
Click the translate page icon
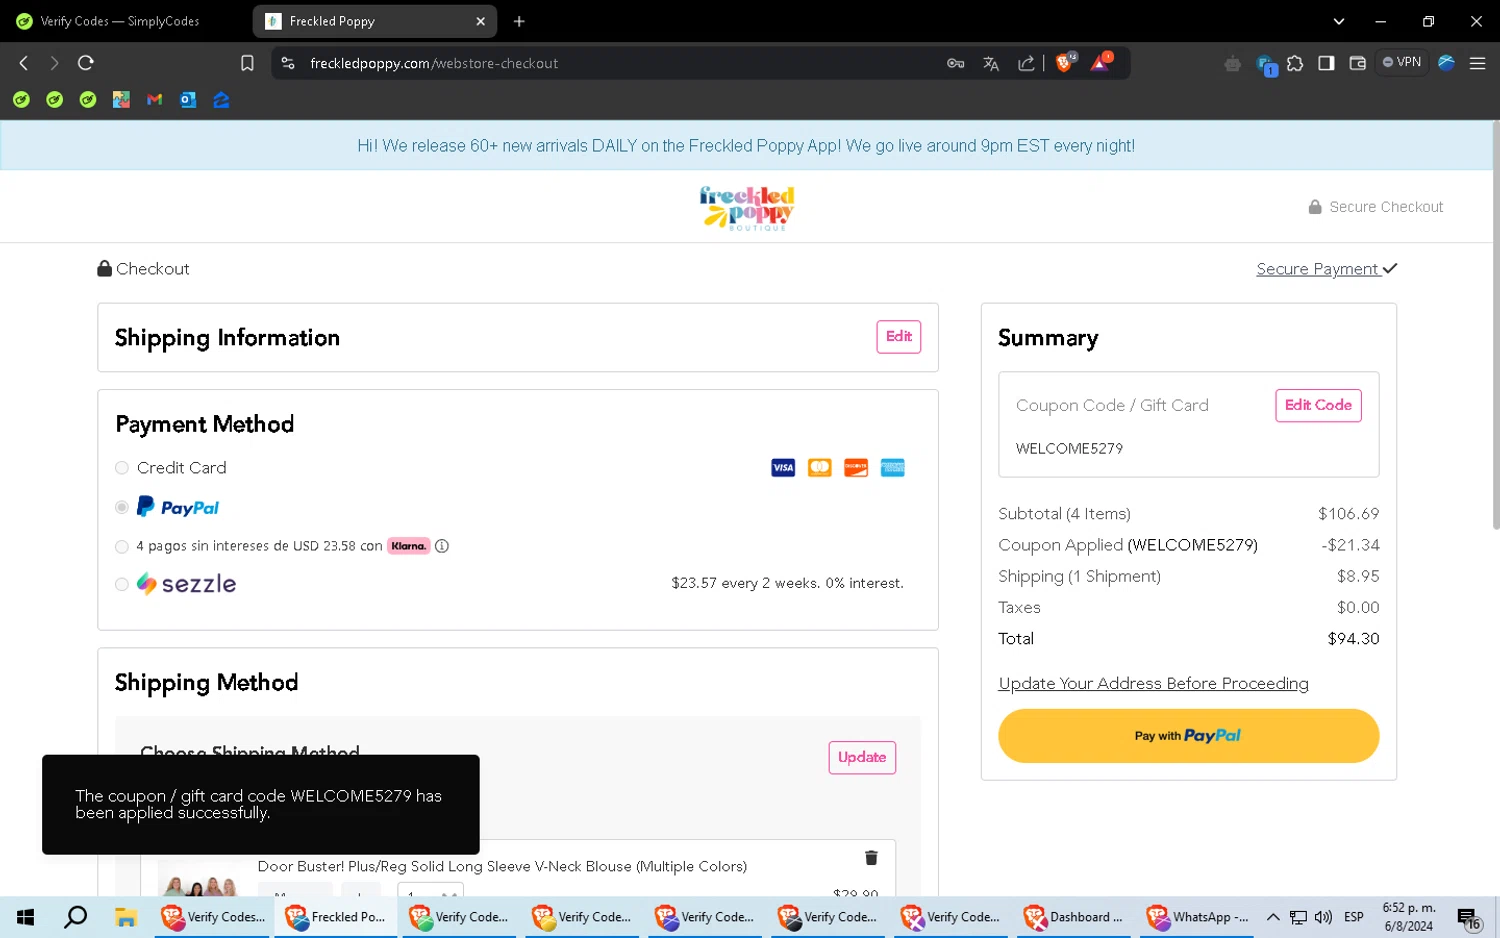point(991,63)
